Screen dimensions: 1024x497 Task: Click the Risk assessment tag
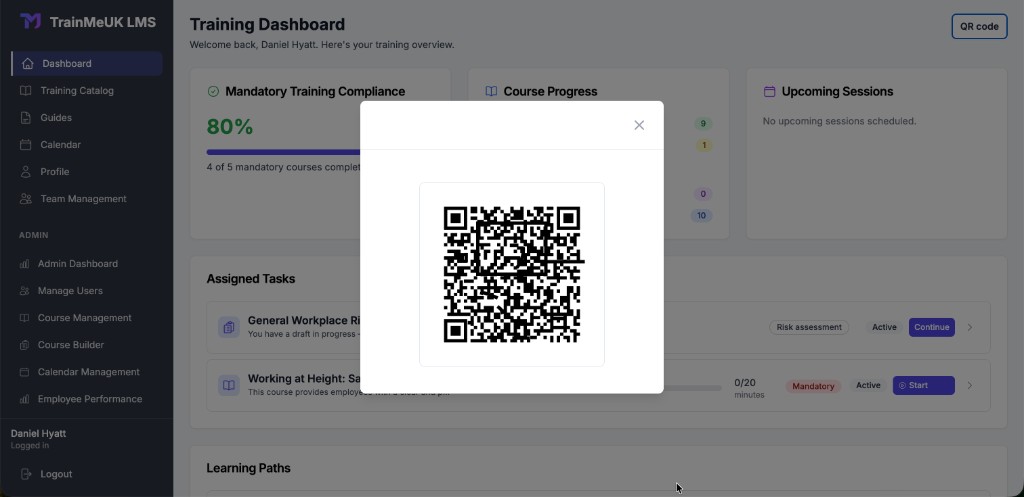pyautogui.click(x=808, y=327)
